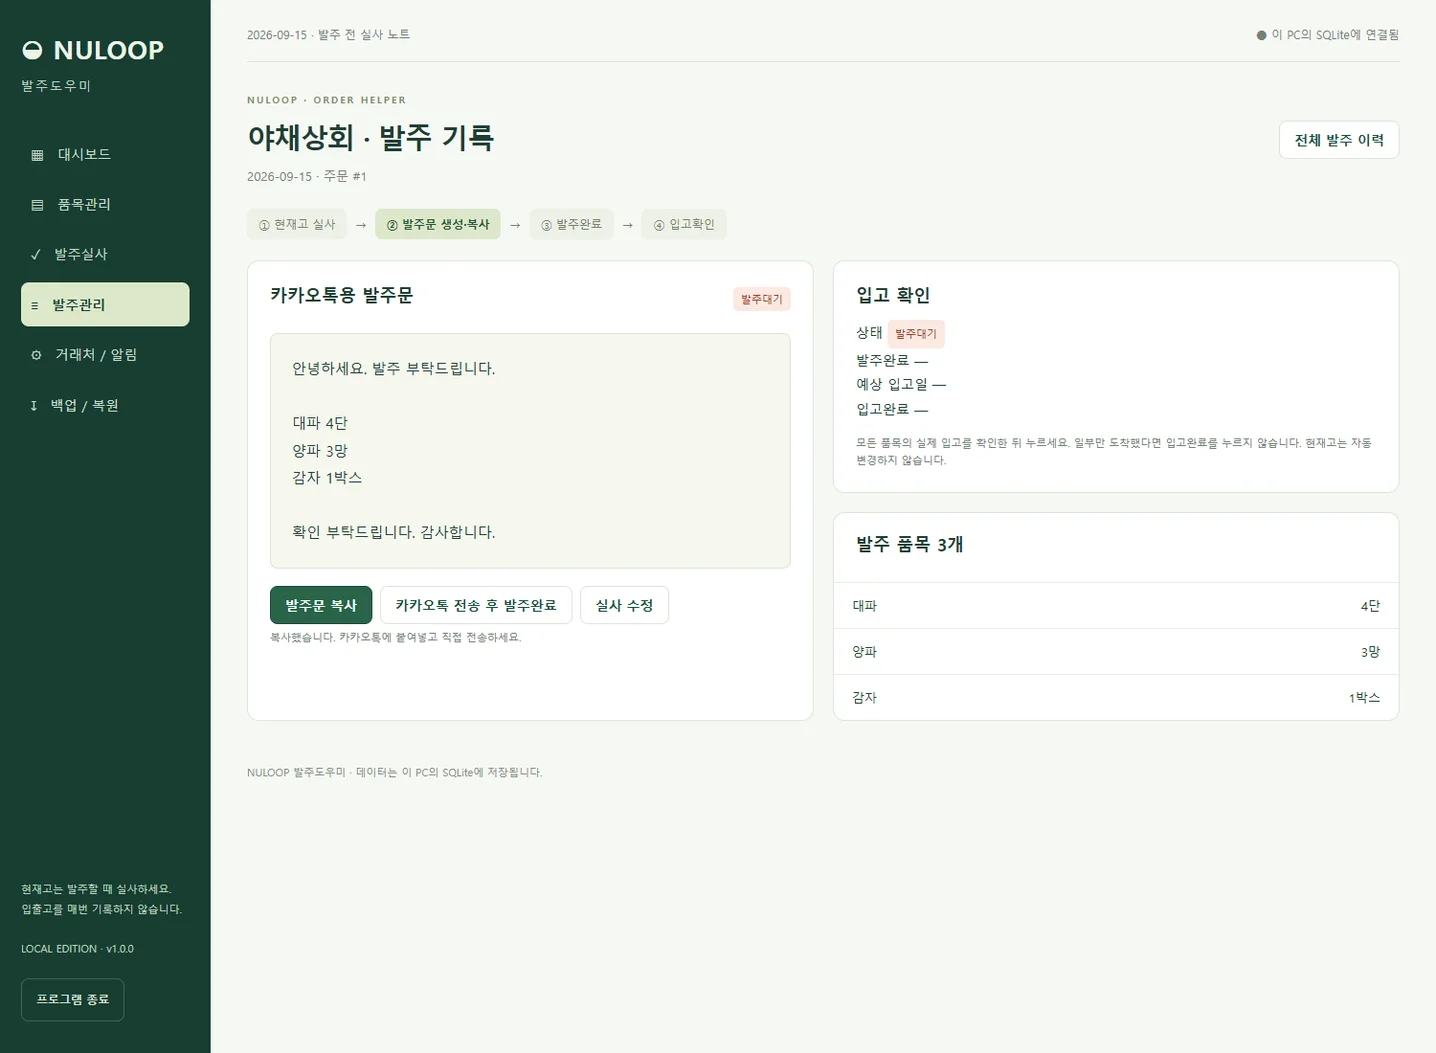Click the gear icon beside 거래처 / 알림
1436x1053 pixels.
(36, 355)
